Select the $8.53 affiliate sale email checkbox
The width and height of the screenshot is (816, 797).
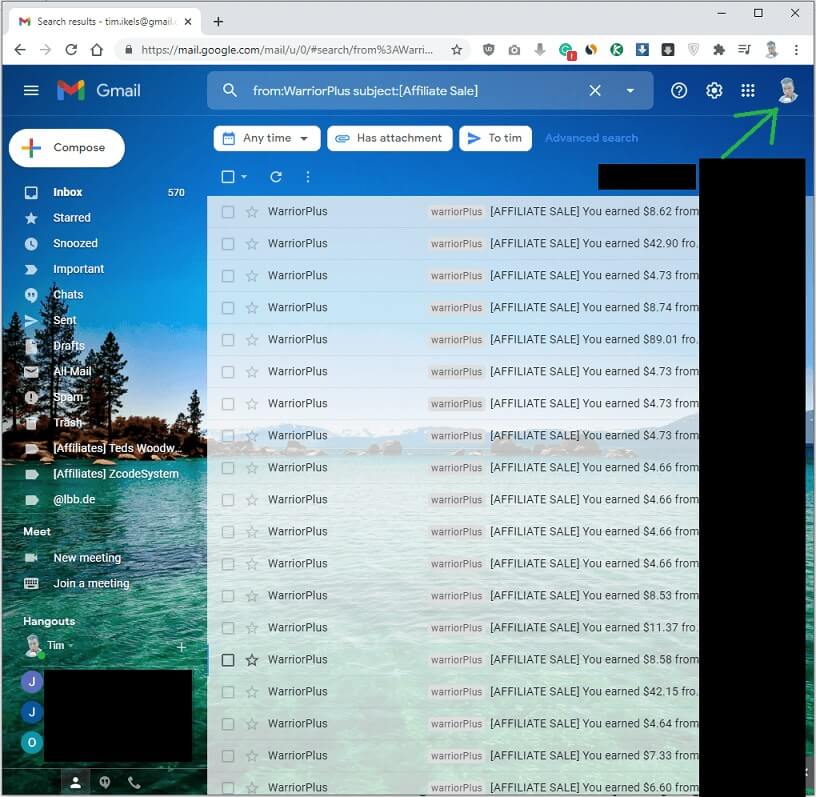(x=228, y=596)
